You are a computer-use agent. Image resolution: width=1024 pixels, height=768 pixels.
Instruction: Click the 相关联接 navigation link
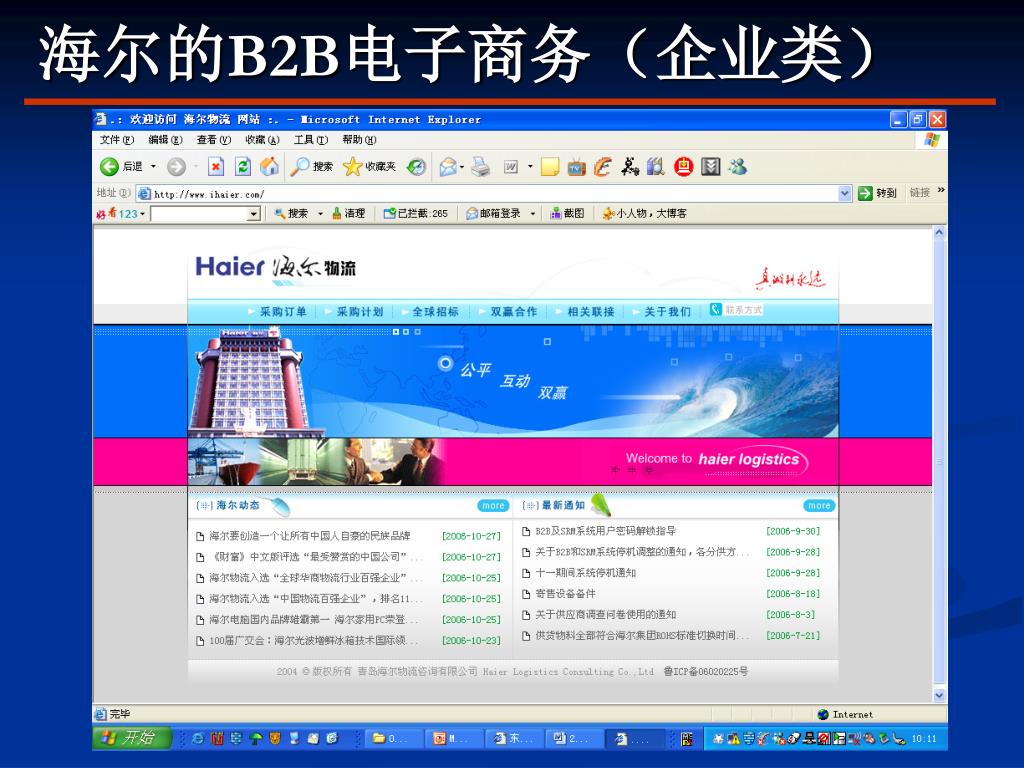click(x=591, y=312)
